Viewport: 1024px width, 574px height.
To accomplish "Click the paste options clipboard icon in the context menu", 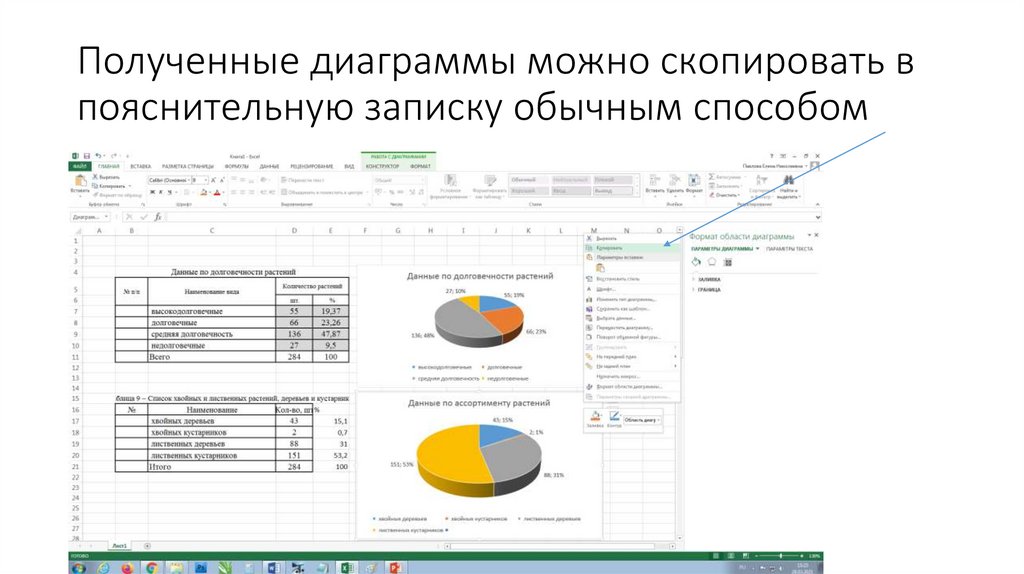I will click(x=600, y=268).
